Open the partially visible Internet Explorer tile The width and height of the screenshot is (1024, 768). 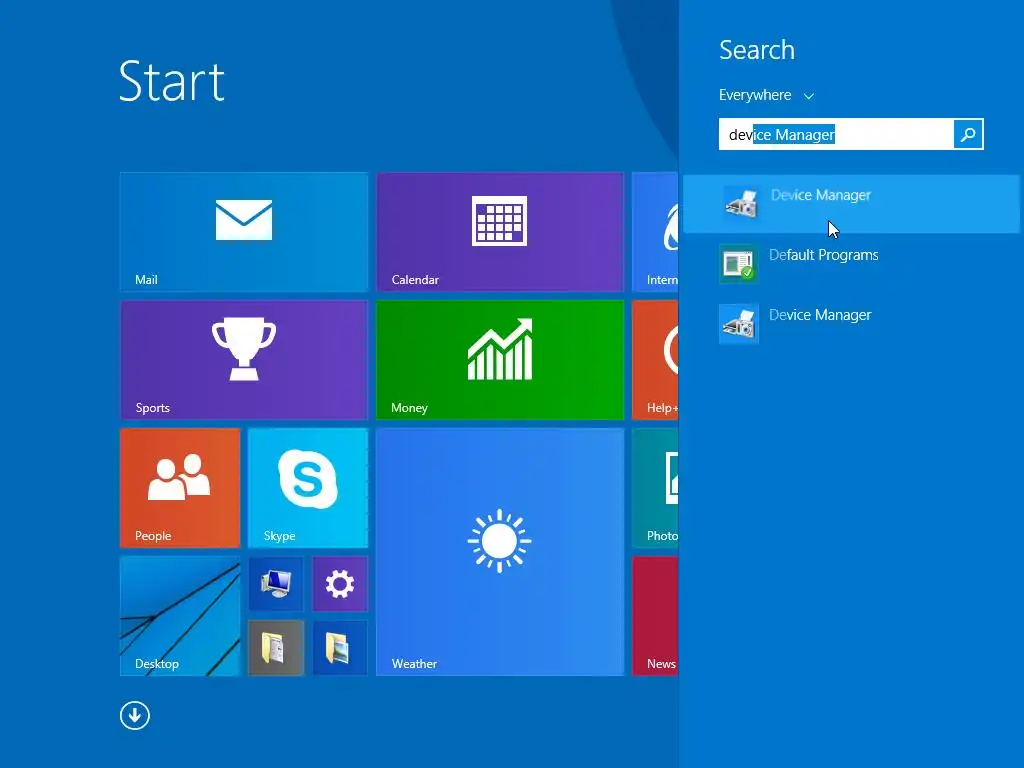pyautogui.click(x=655, y=232)
